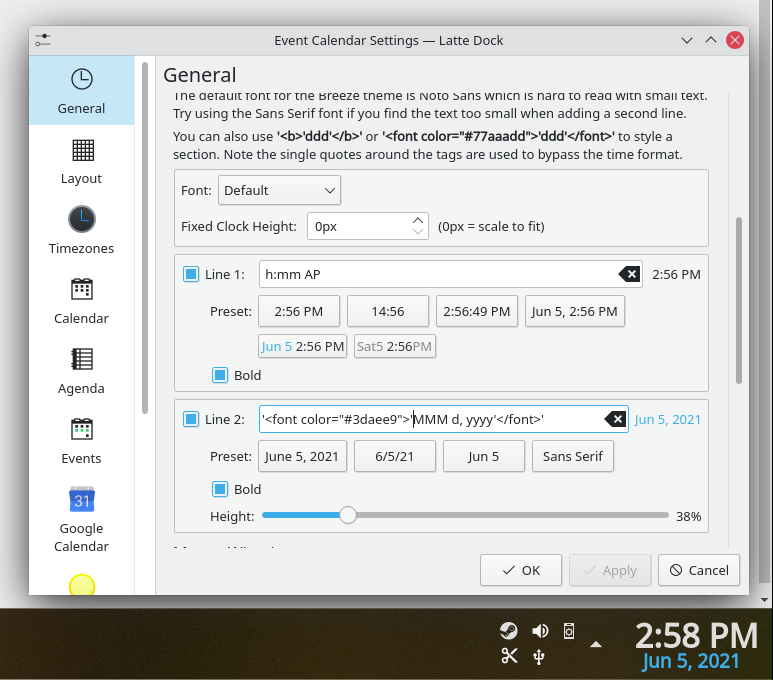Screen dimensions: 773x680
Task: Clear the Line 1 format field
Action: coord(629,274)
